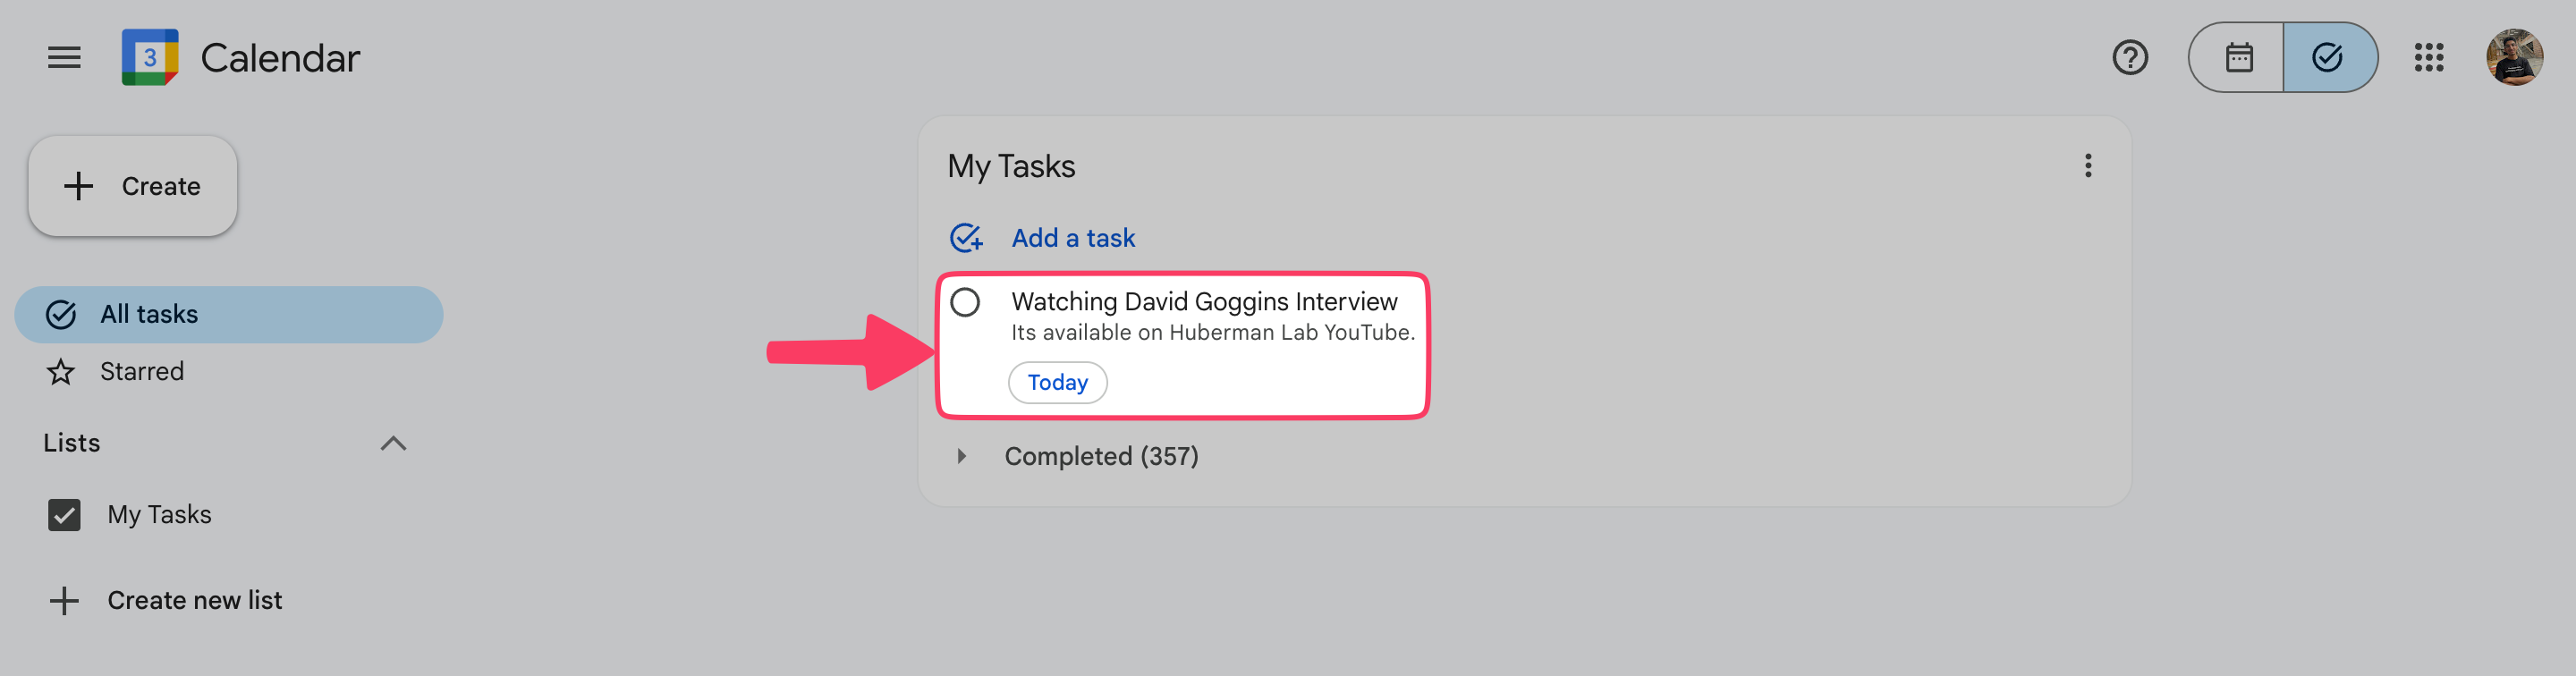Switch to Tasks view icon
Viewport: 2576px width, 676px height.
pyautogui.click(x=2328, y=57)
